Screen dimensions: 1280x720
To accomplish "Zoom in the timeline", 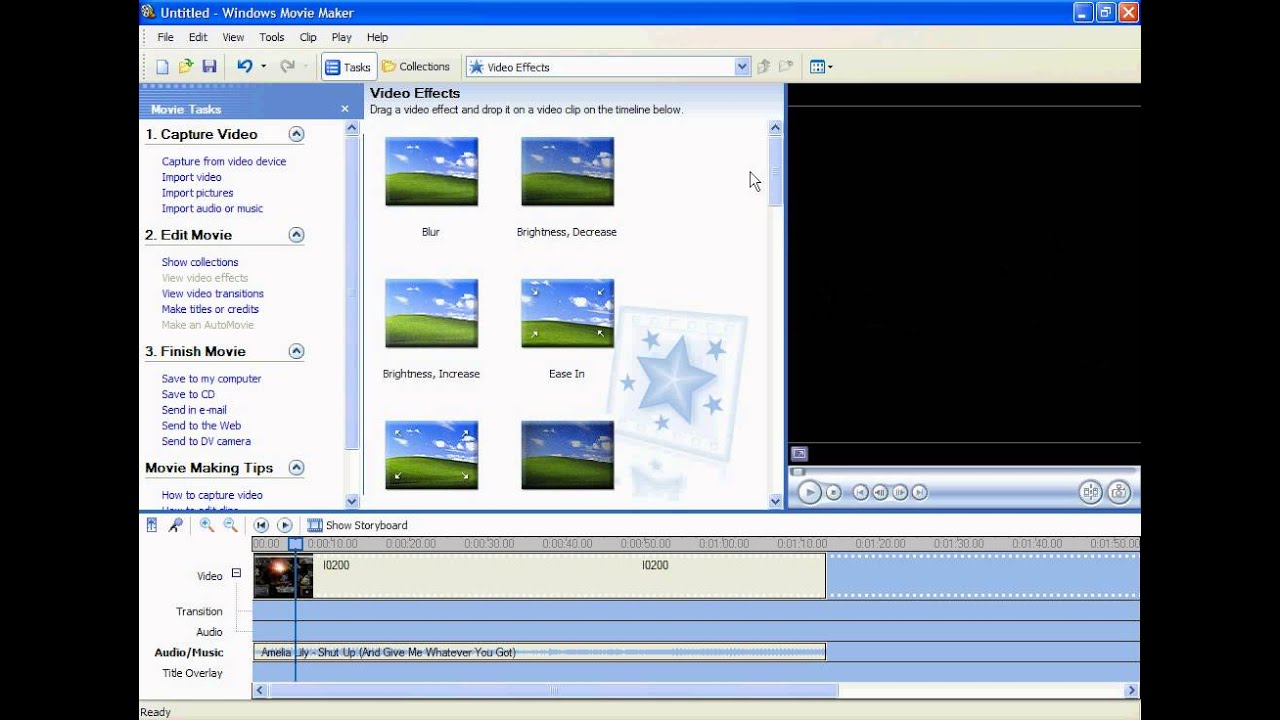I will (x=207, y=525).
